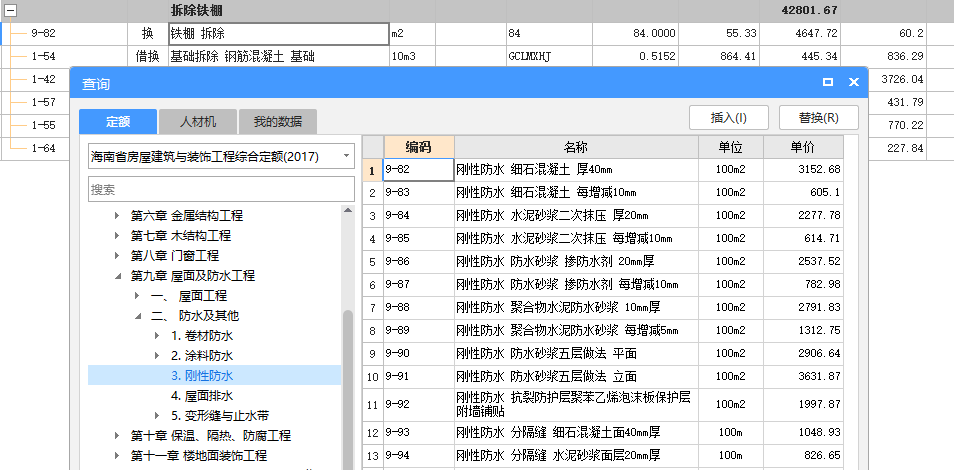Image resolution: width=954 pixels, height=470 pixels.
Task: Click the 替换(R) button
Action: point(819,118)
